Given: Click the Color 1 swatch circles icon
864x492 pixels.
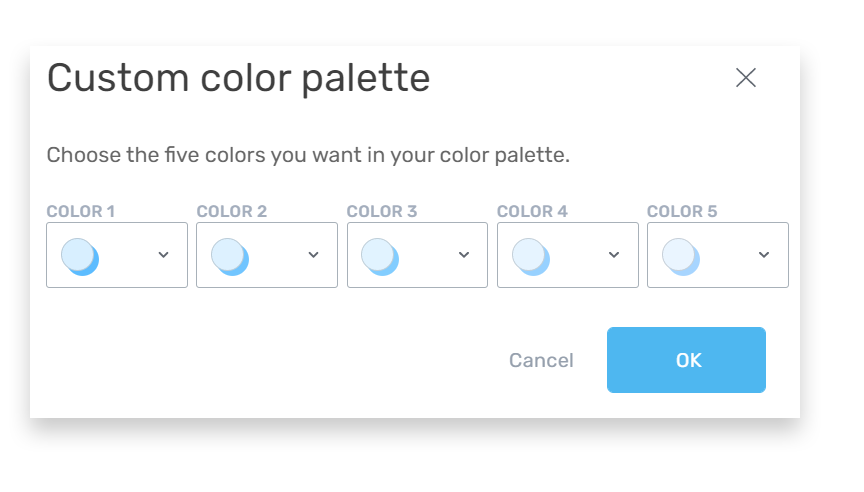Looking at the screenshot, I should click(x=80, y=256).
